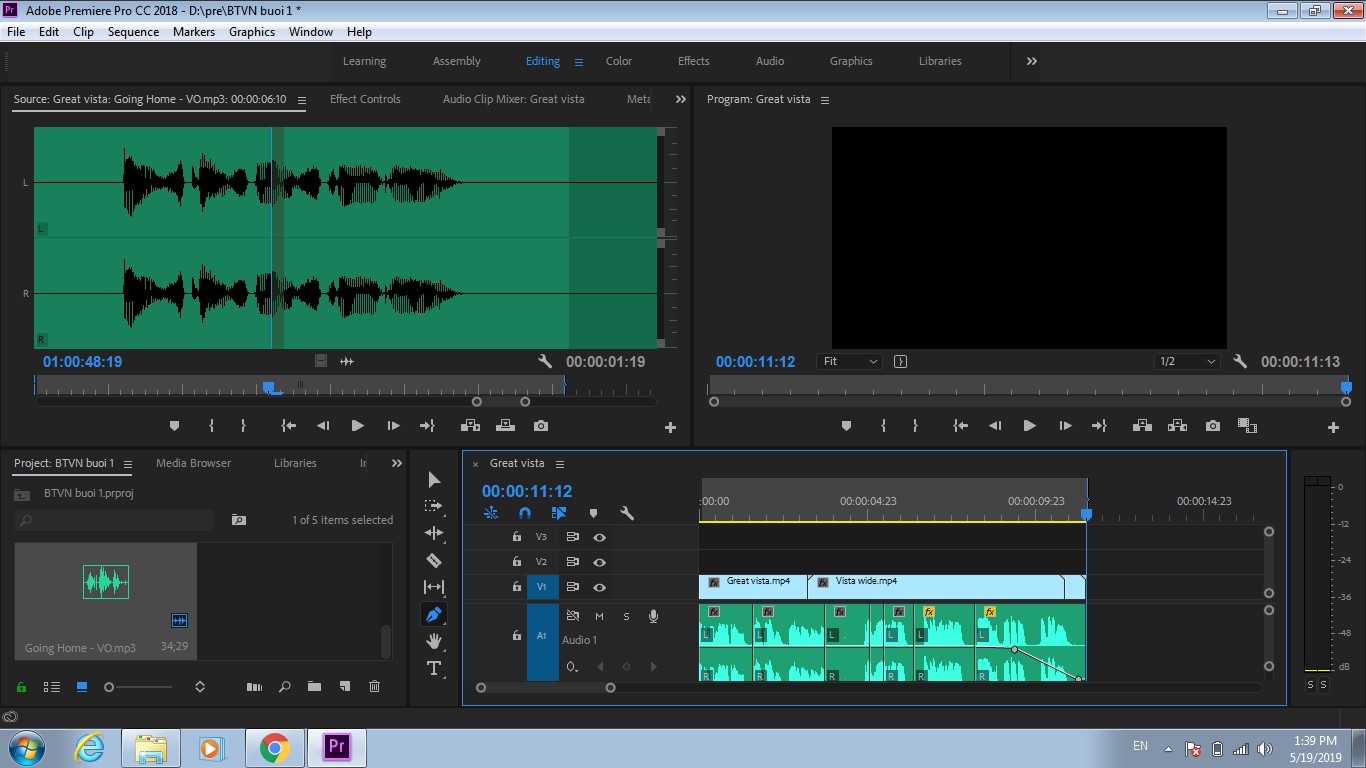Select the Razor tool
The width and height of the screenshot is (1366, 768).
click(x=434, y=560)
